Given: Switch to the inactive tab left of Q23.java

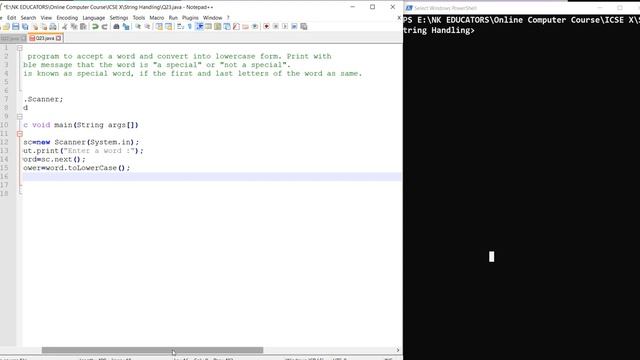Looking at the screenshot, I should coord(13,38).
